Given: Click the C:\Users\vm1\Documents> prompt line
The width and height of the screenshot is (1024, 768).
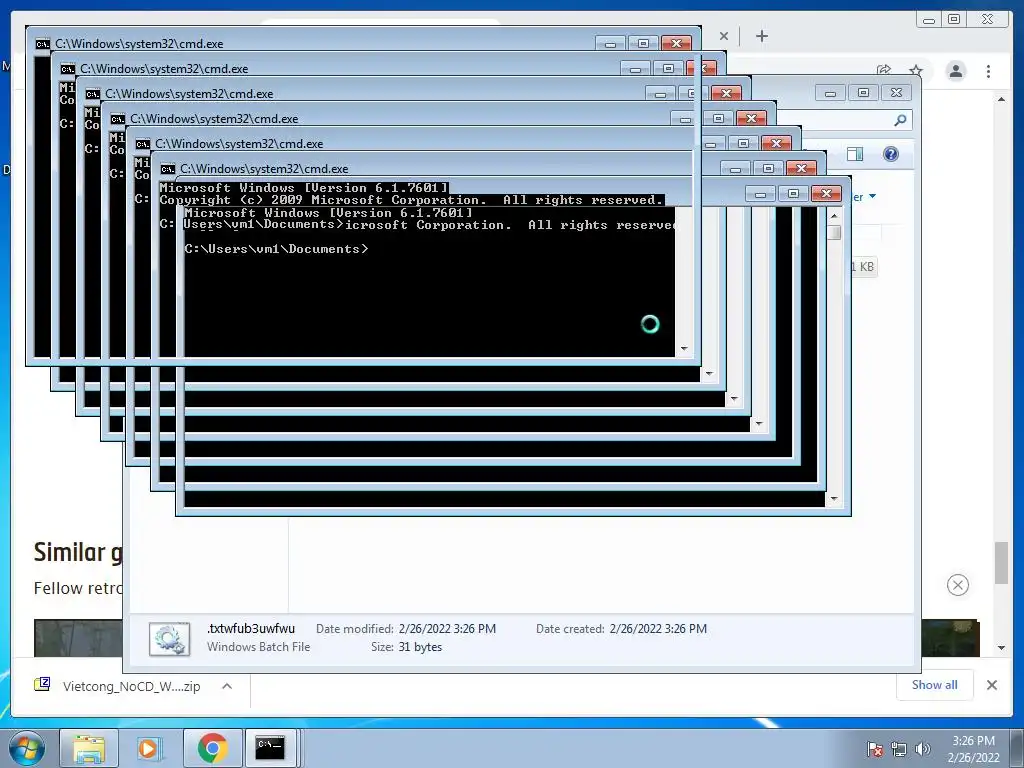Looking at the screenshot, I should pos(276,249).
